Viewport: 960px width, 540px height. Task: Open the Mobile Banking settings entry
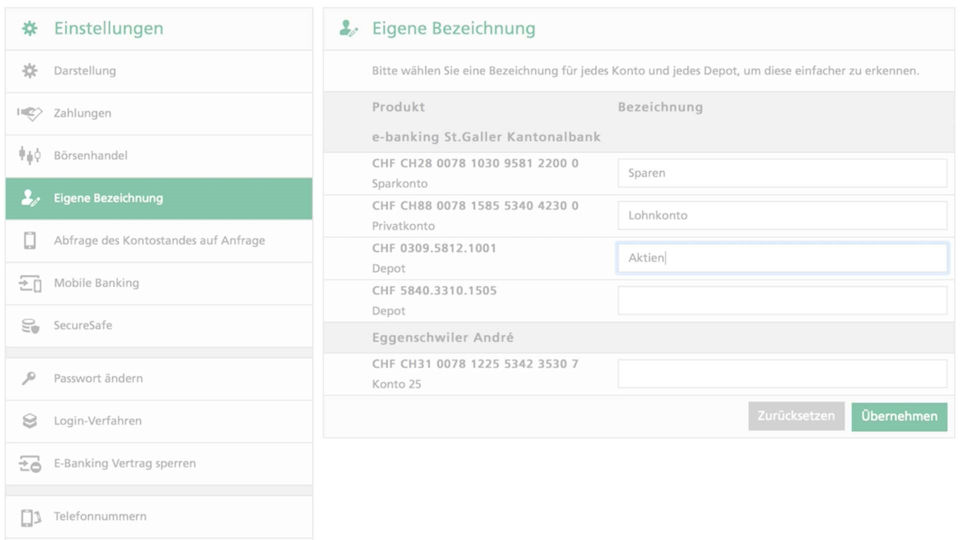(x=159, y=283)
